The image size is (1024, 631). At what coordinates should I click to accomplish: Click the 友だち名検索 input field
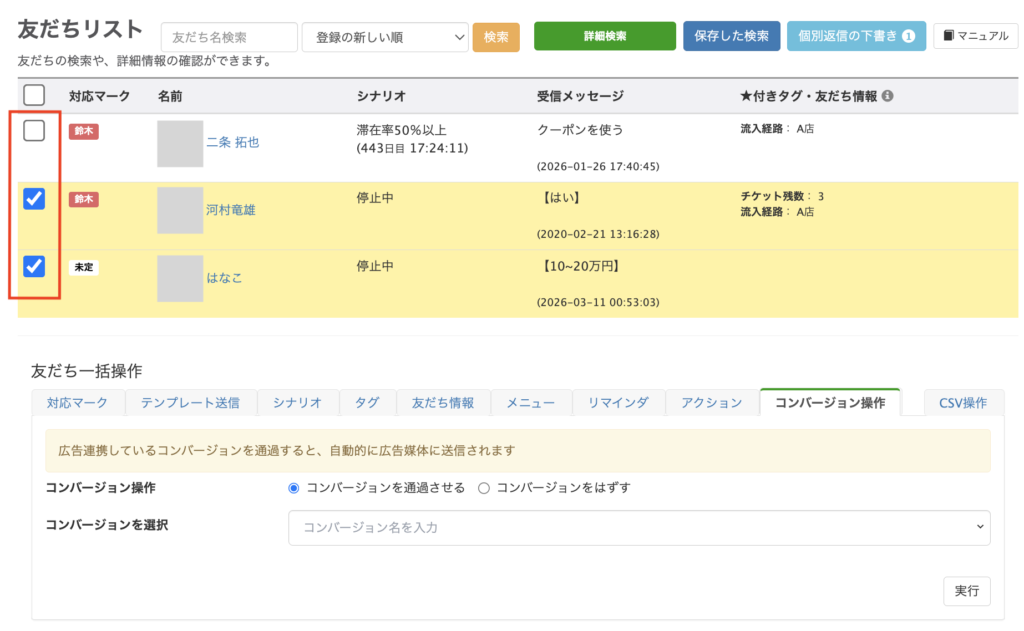pyautogui.click(x=229, y=37)
